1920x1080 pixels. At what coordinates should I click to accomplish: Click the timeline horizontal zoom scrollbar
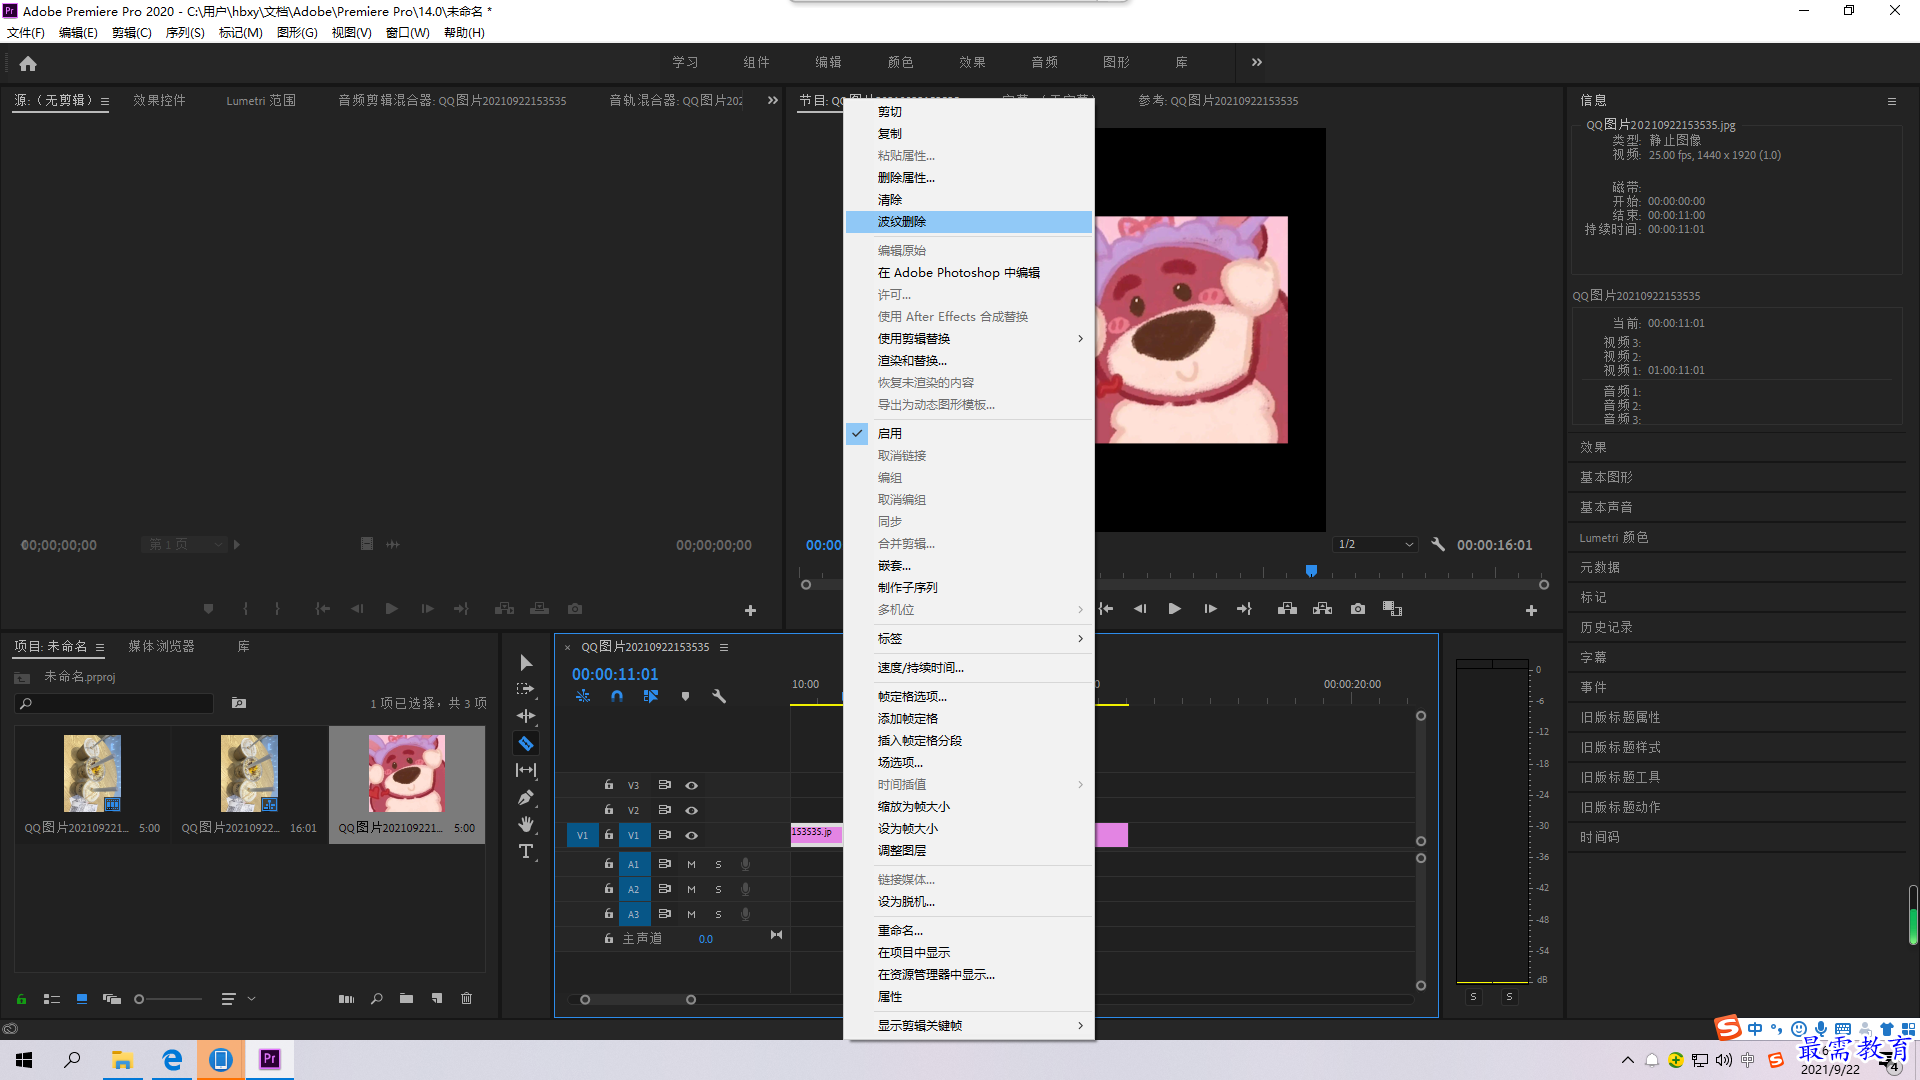click(x=638, y=999)
